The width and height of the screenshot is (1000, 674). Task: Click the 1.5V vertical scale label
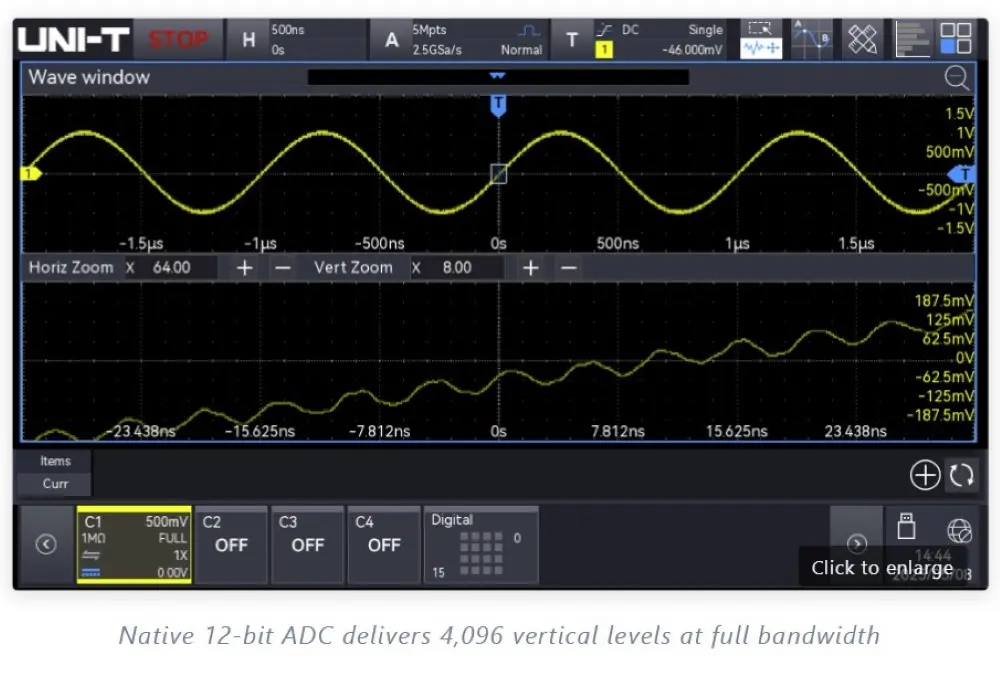[x=959, y=114]
